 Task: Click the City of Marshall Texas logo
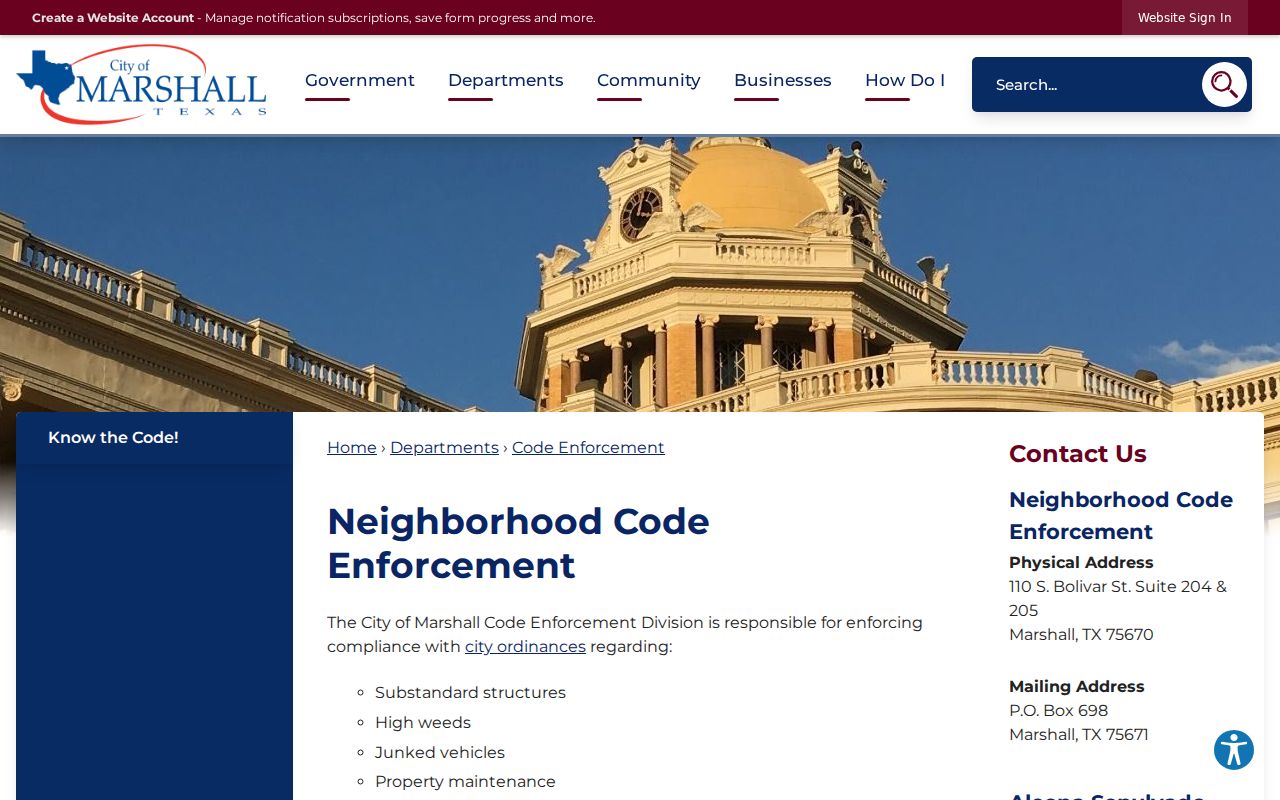coord(142,85)
